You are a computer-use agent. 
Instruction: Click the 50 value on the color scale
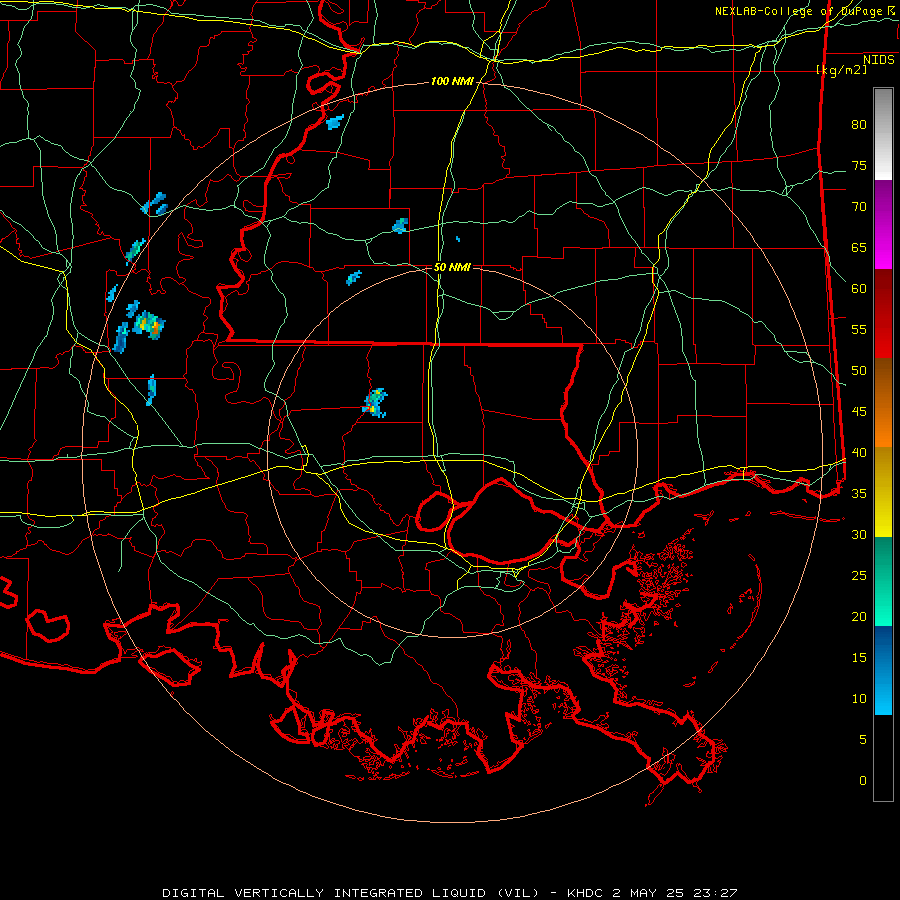(859, 370)
